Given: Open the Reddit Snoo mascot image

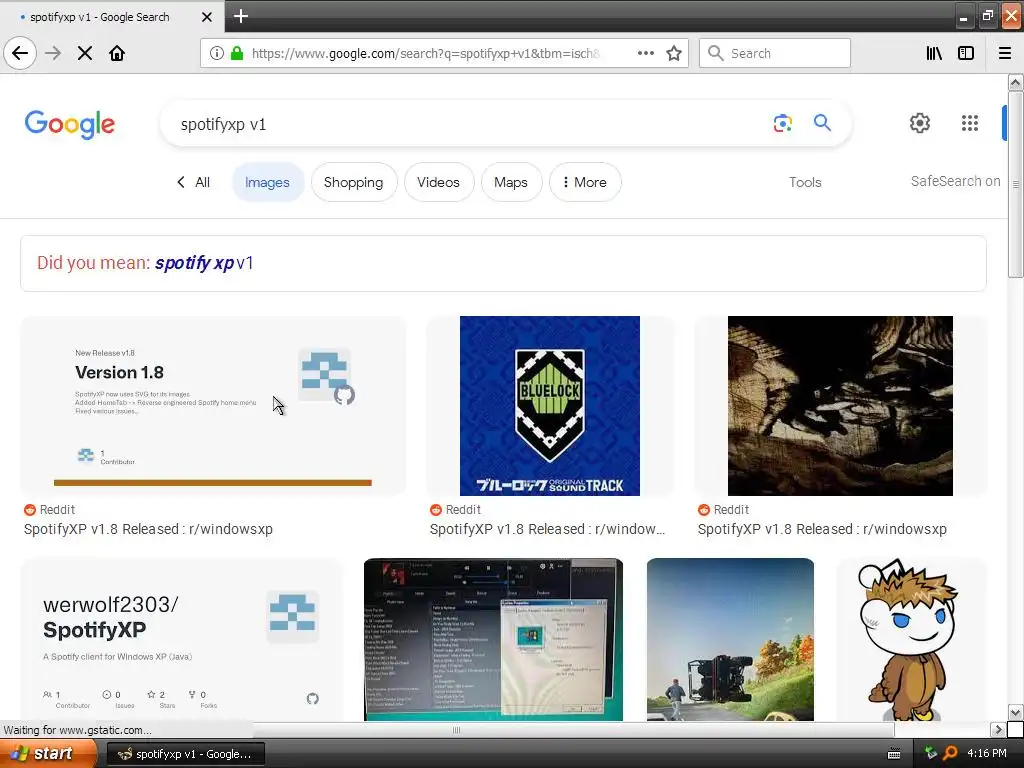Looking at the screenshot, I should [911, 640].
